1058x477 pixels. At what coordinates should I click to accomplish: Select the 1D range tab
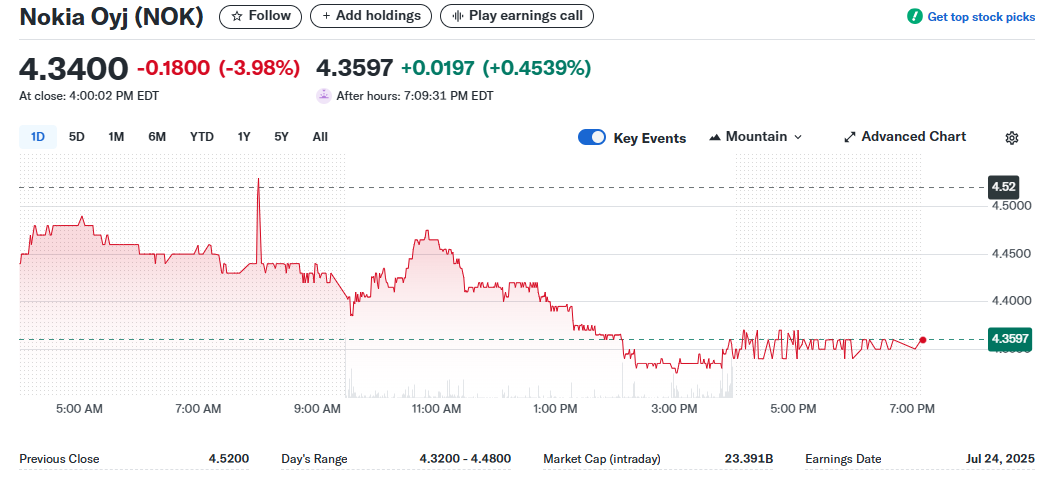(x=38, y=137)
